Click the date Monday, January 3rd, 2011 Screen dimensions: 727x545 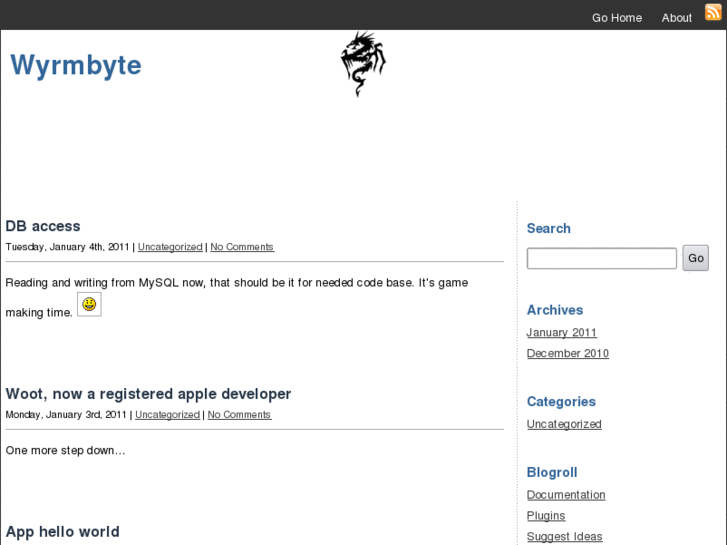pyautogui.click(x=66, y=415)
